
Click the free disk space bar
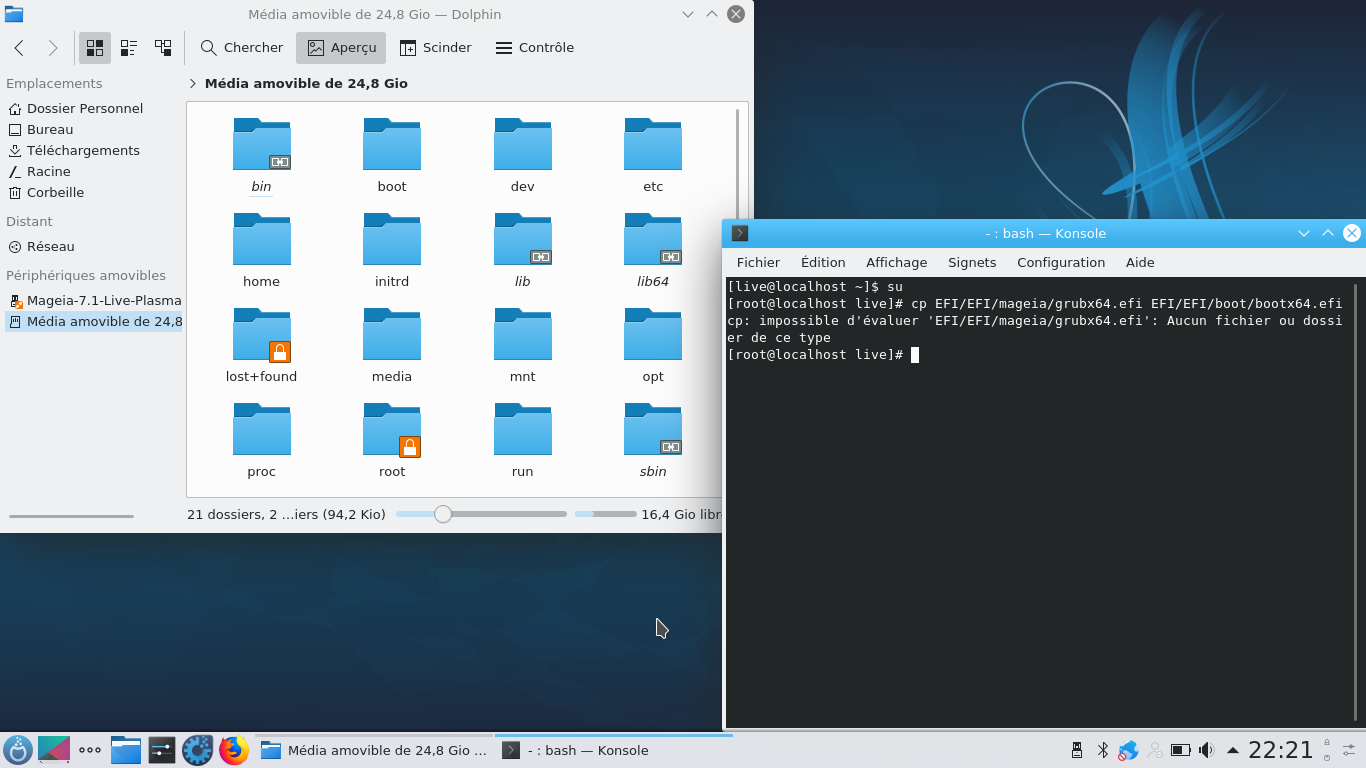(x=605, y=514)
